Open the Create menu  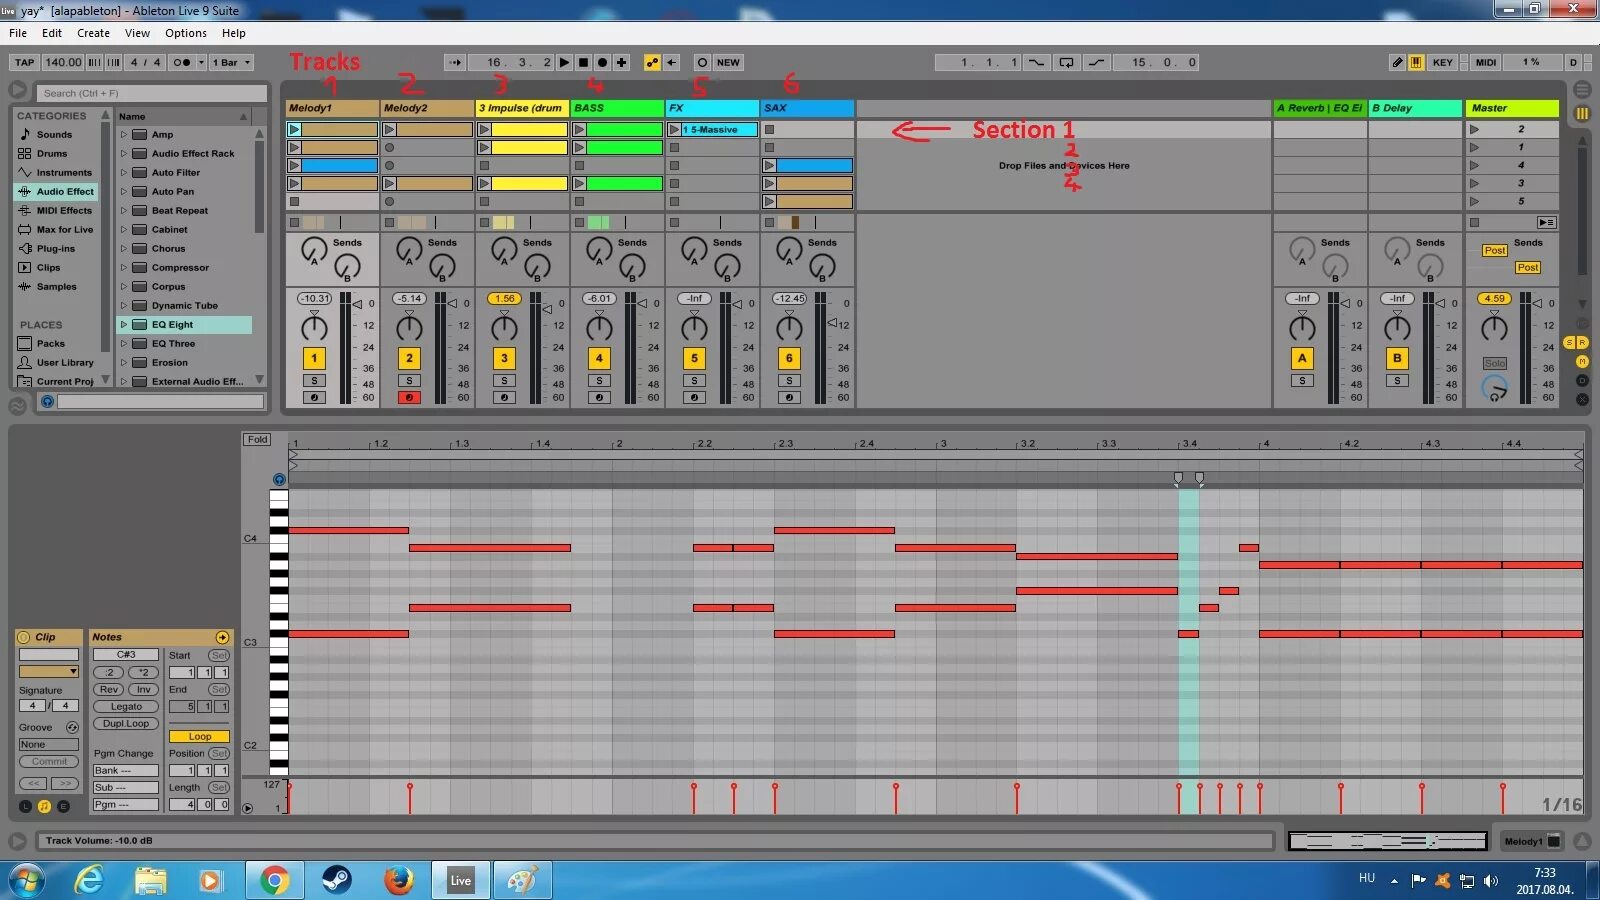tap(94, 33)
